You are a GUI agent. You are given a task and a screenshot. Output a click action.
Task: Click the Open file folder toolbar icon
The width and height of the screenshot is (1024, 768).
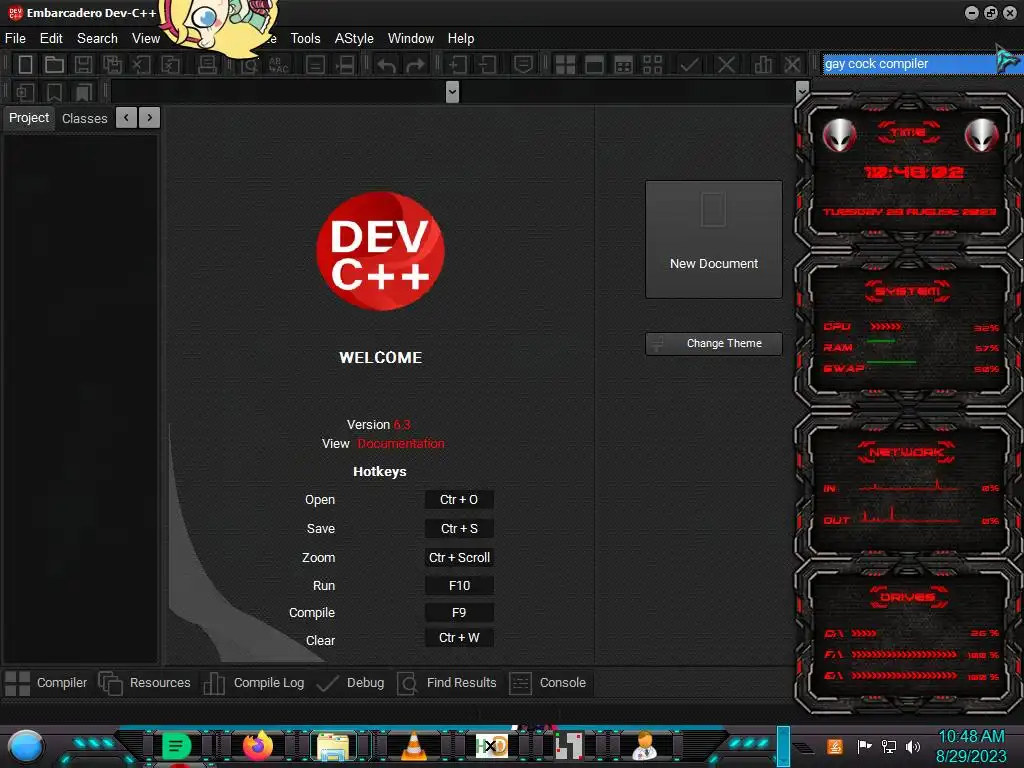click(54, 64)
